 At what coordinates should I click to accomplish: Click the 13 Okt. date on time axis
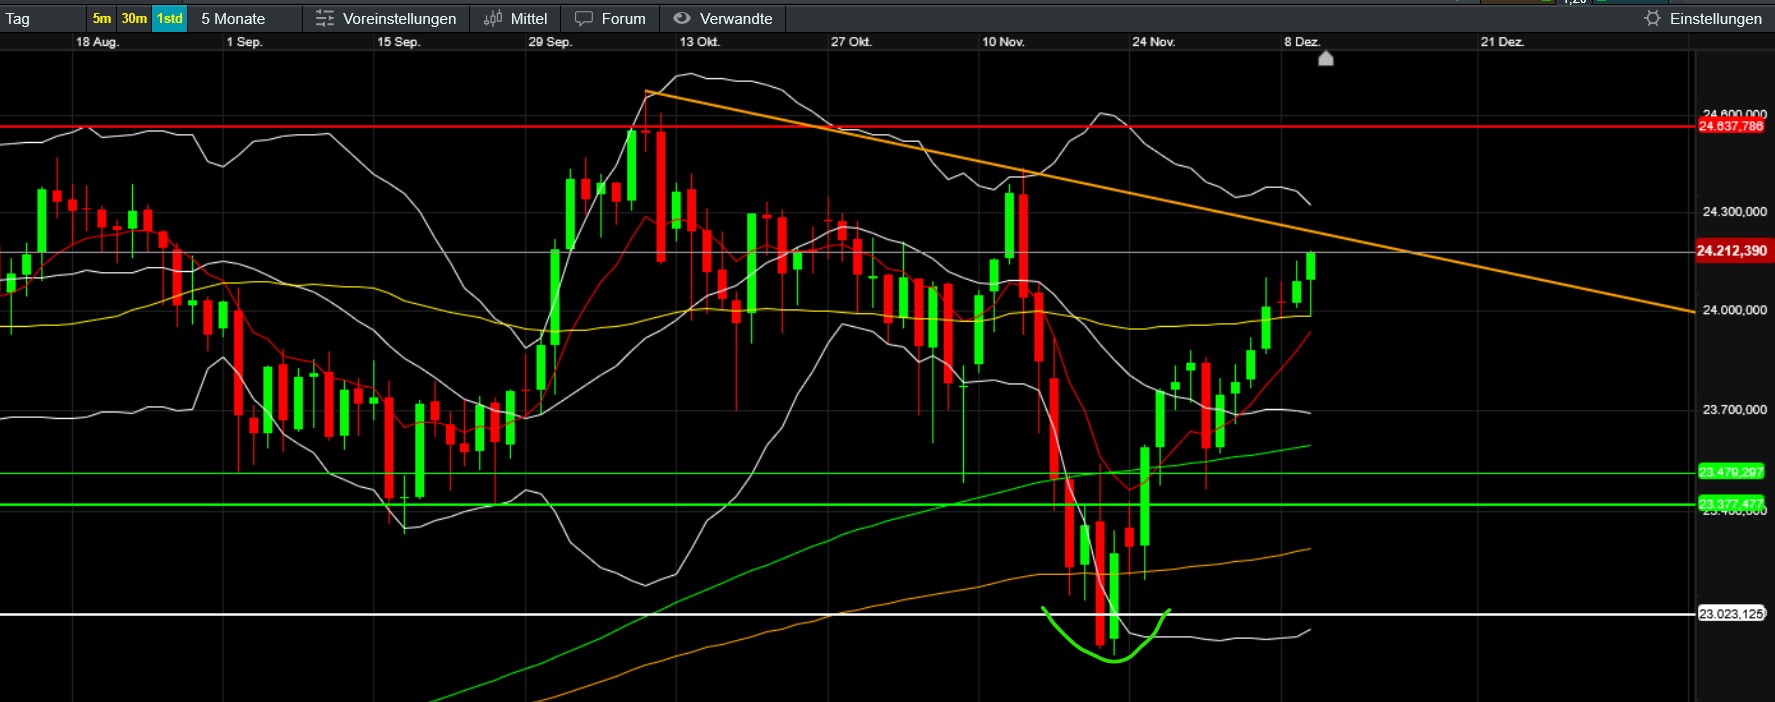699,42
